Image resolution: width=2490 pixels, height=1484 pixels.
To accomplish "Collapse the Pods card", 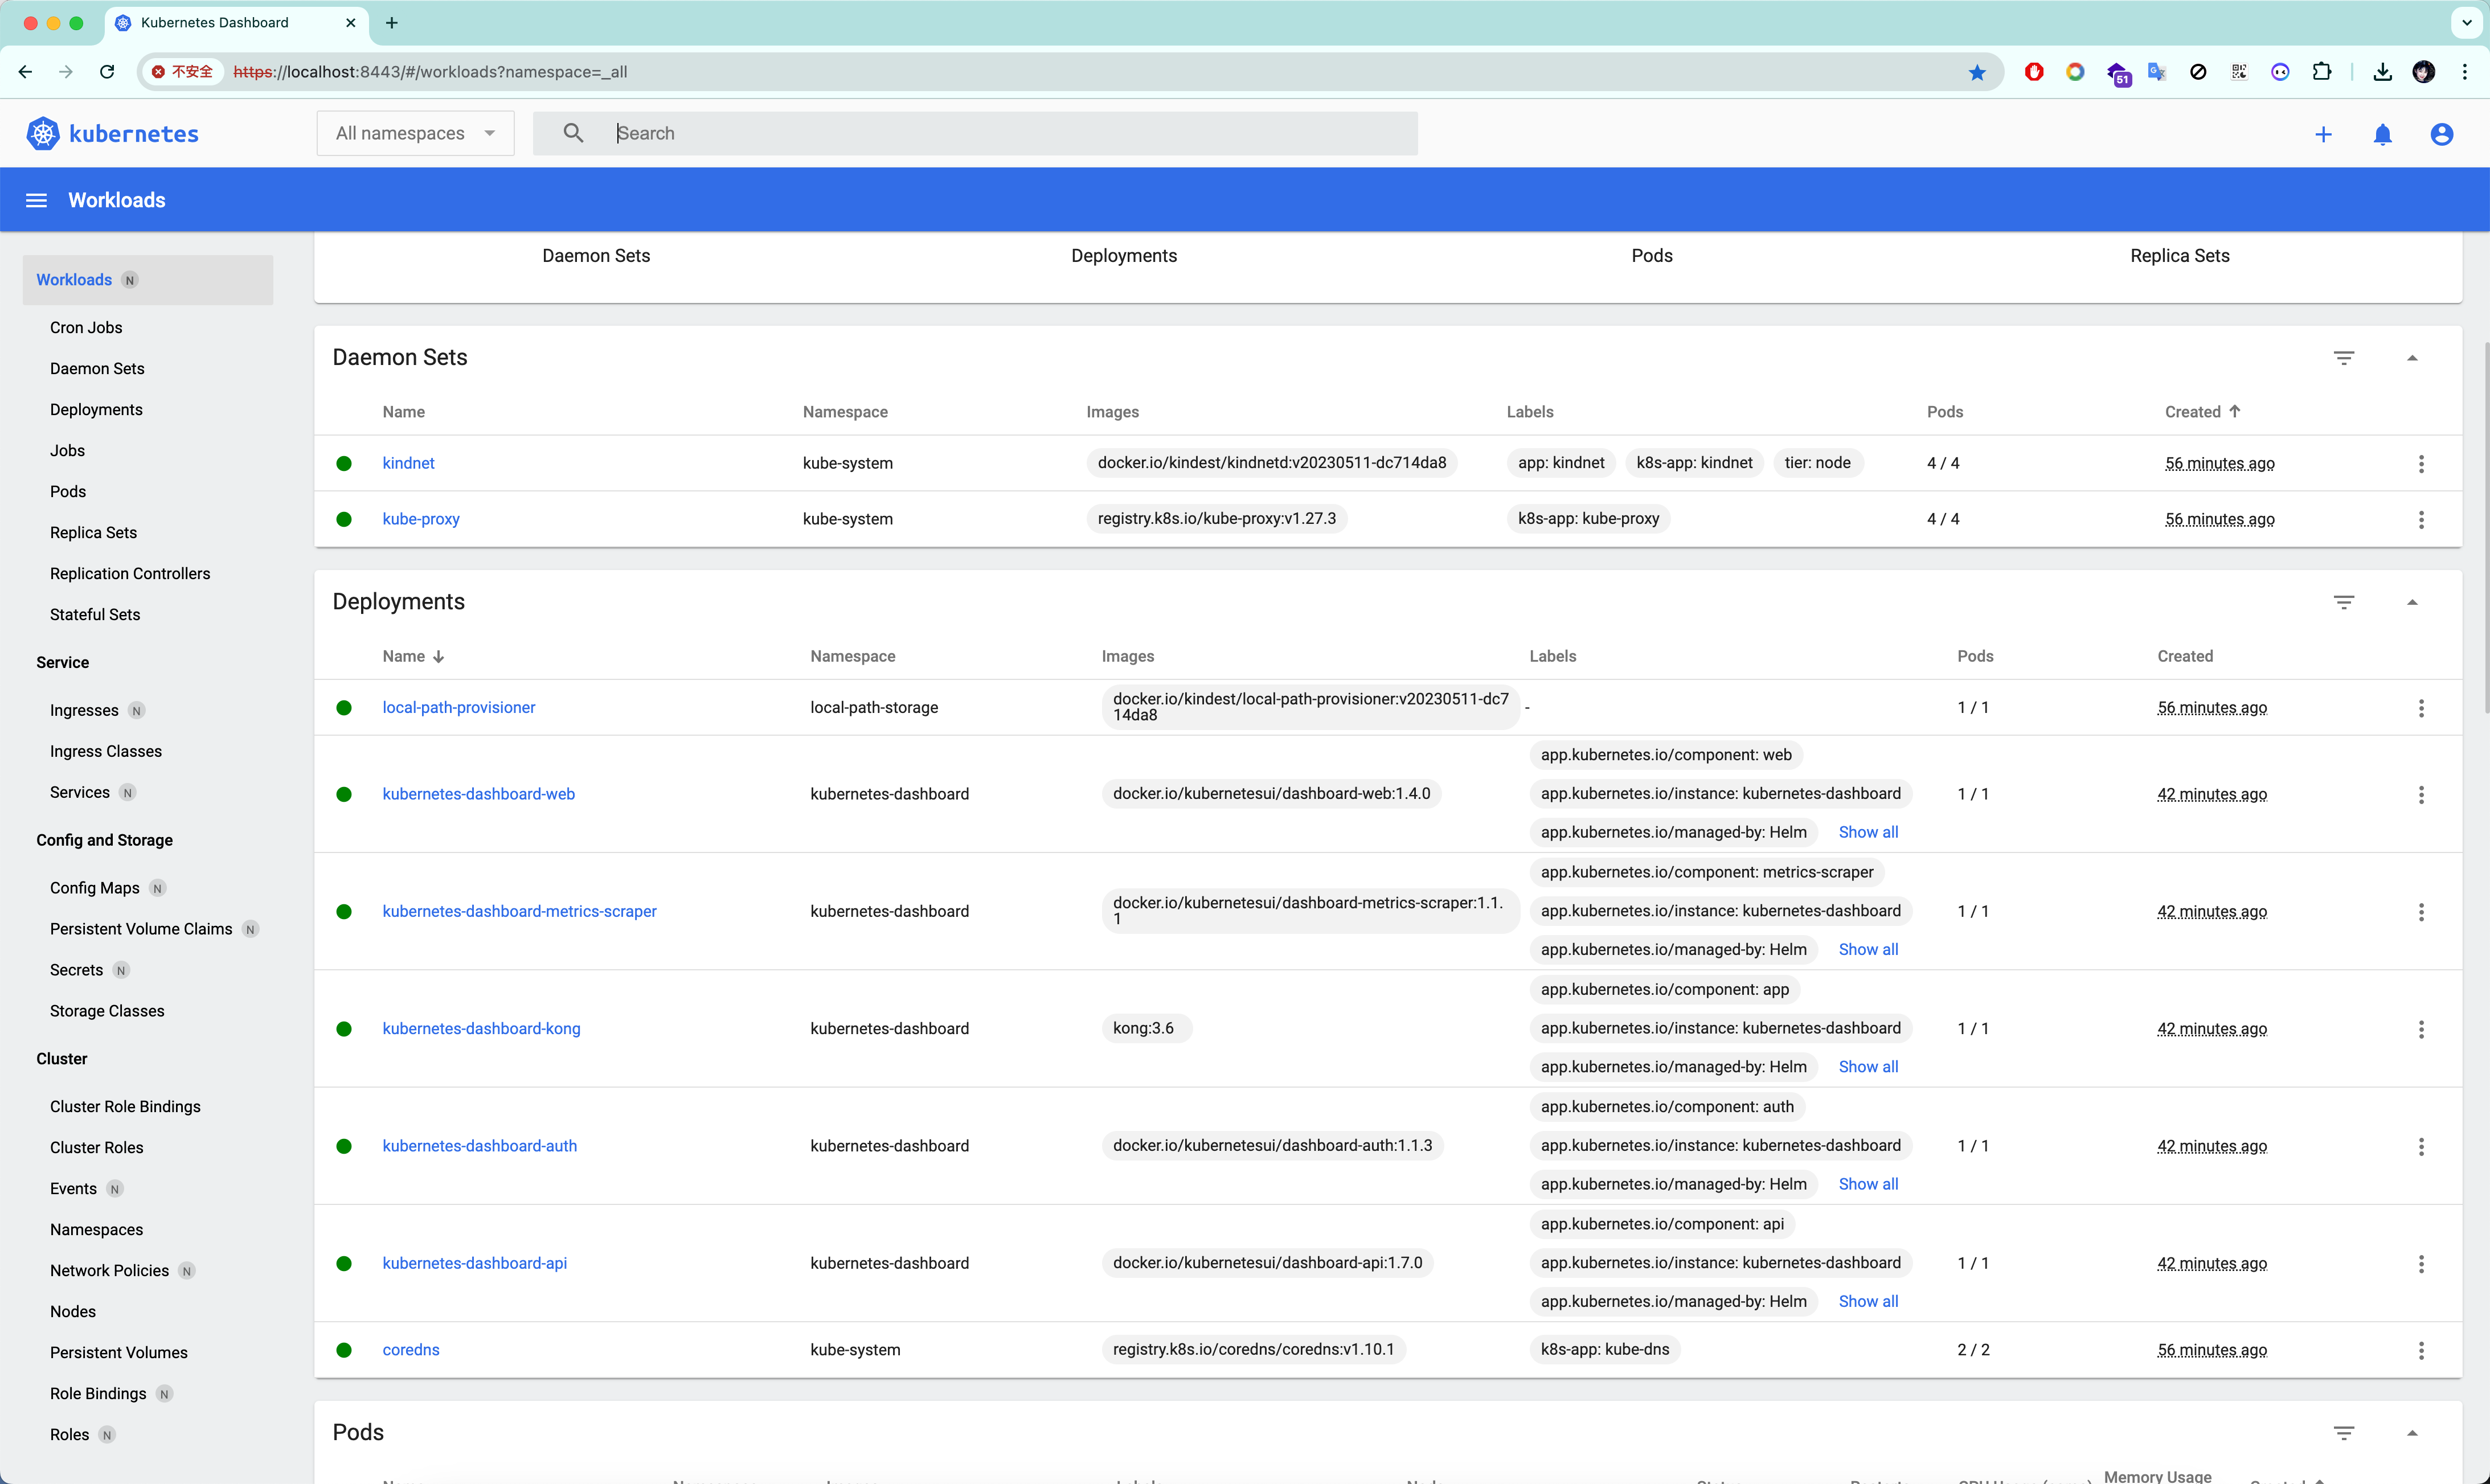I will click(x=2412, y=1433).
